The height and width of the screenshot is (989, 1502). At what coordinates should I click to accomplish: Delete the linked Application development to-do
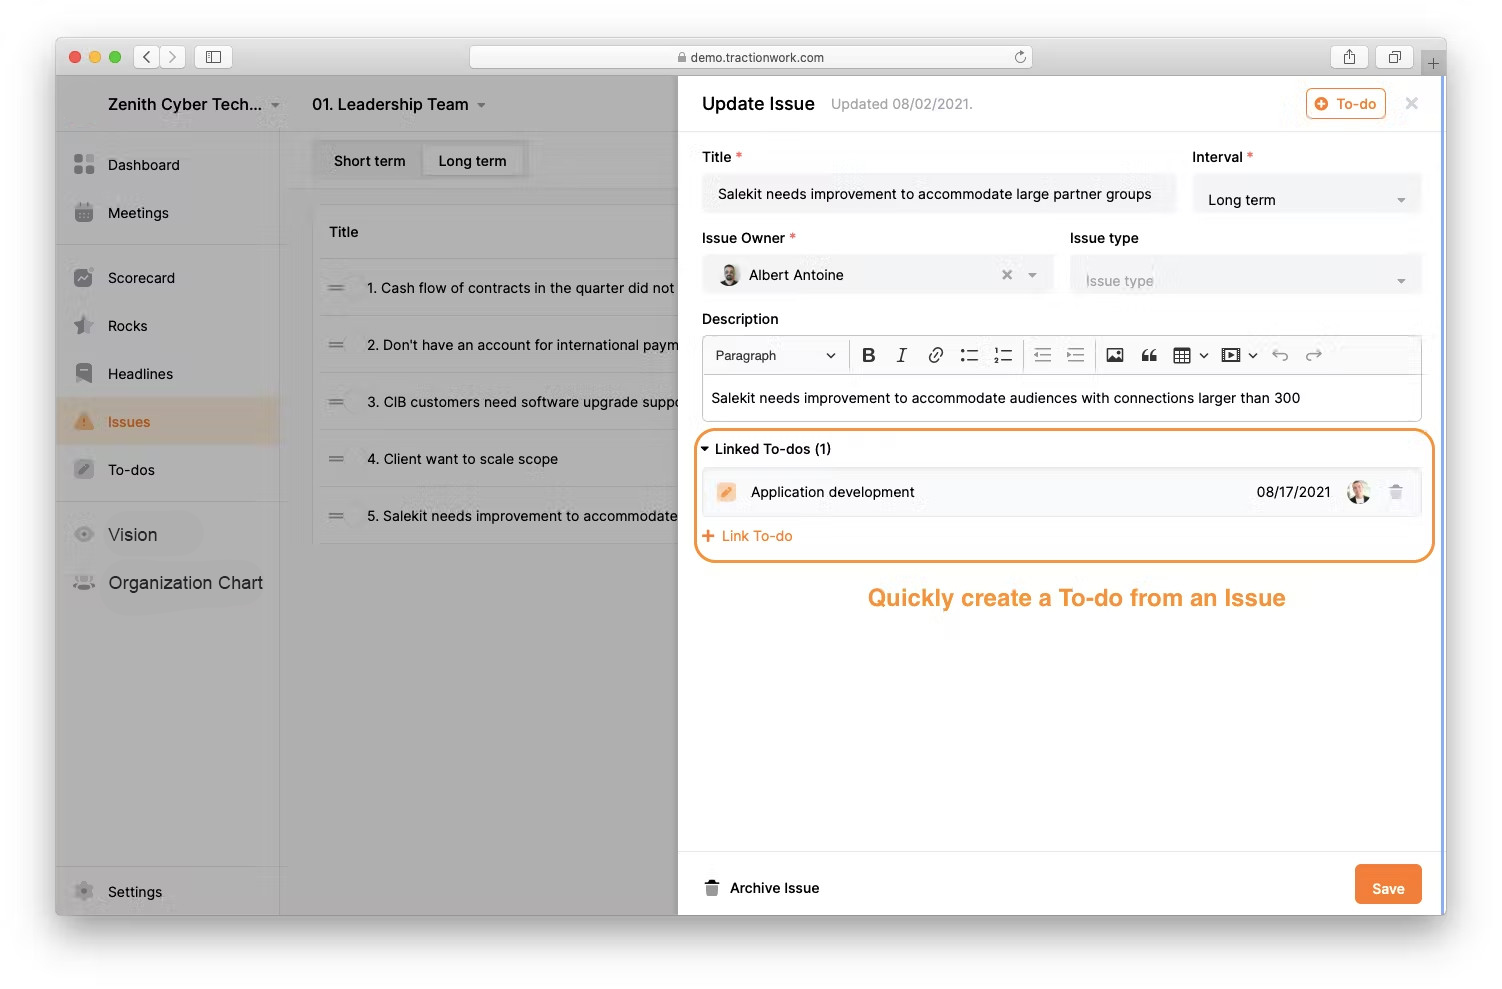[1396, 492]
